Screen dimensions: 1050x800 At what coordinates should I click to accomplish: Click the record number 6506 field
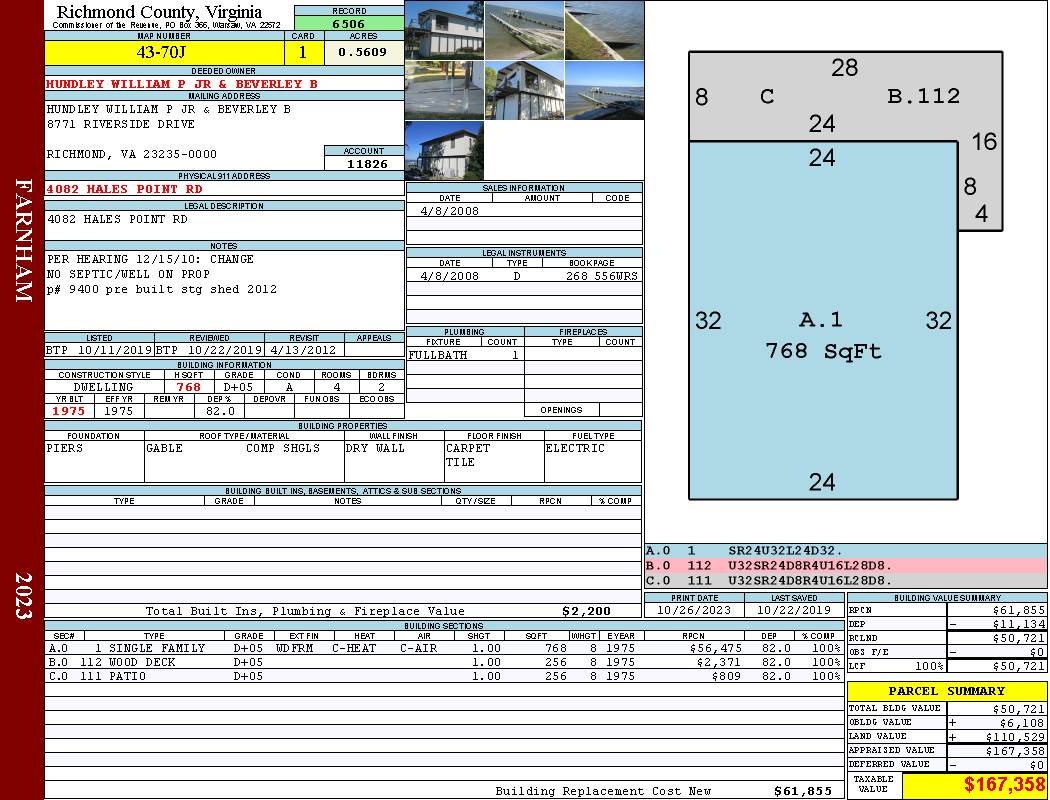coord(349,23)
